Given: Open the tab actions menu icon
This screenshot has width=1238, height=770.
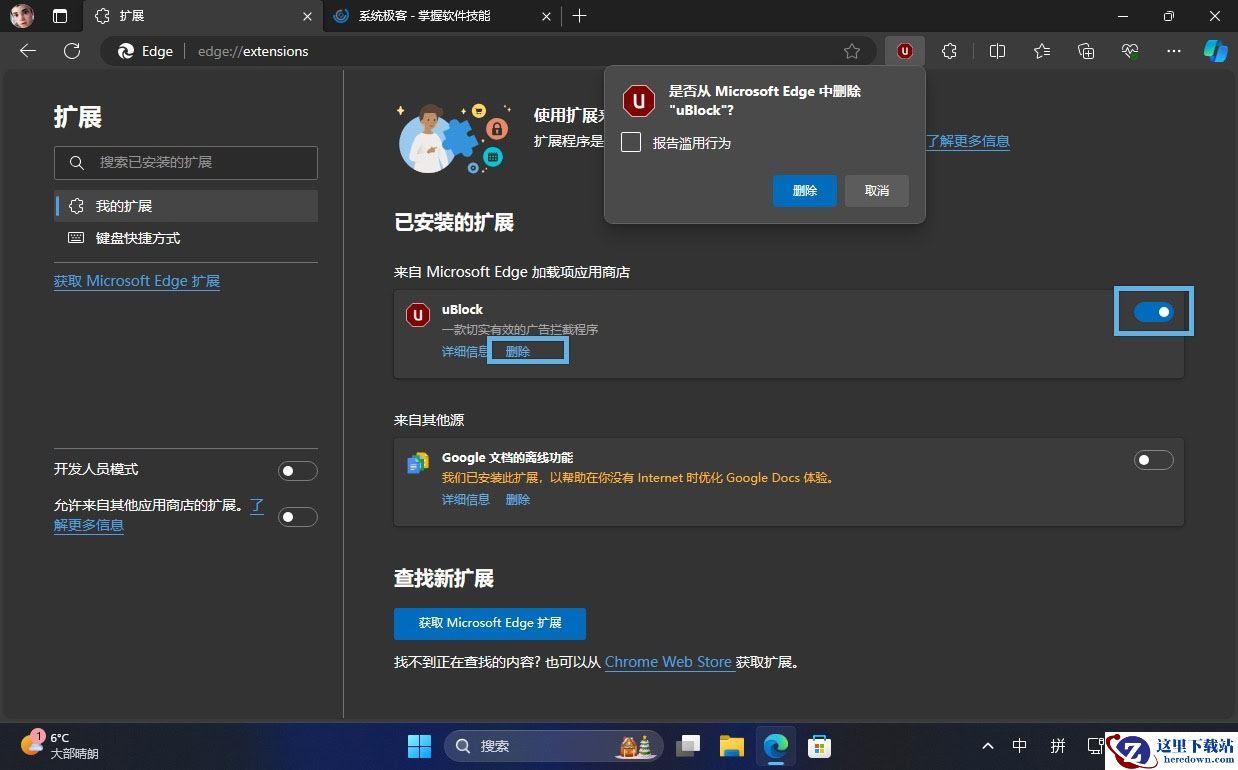Looking at the screenshot, I should [60, 16].
